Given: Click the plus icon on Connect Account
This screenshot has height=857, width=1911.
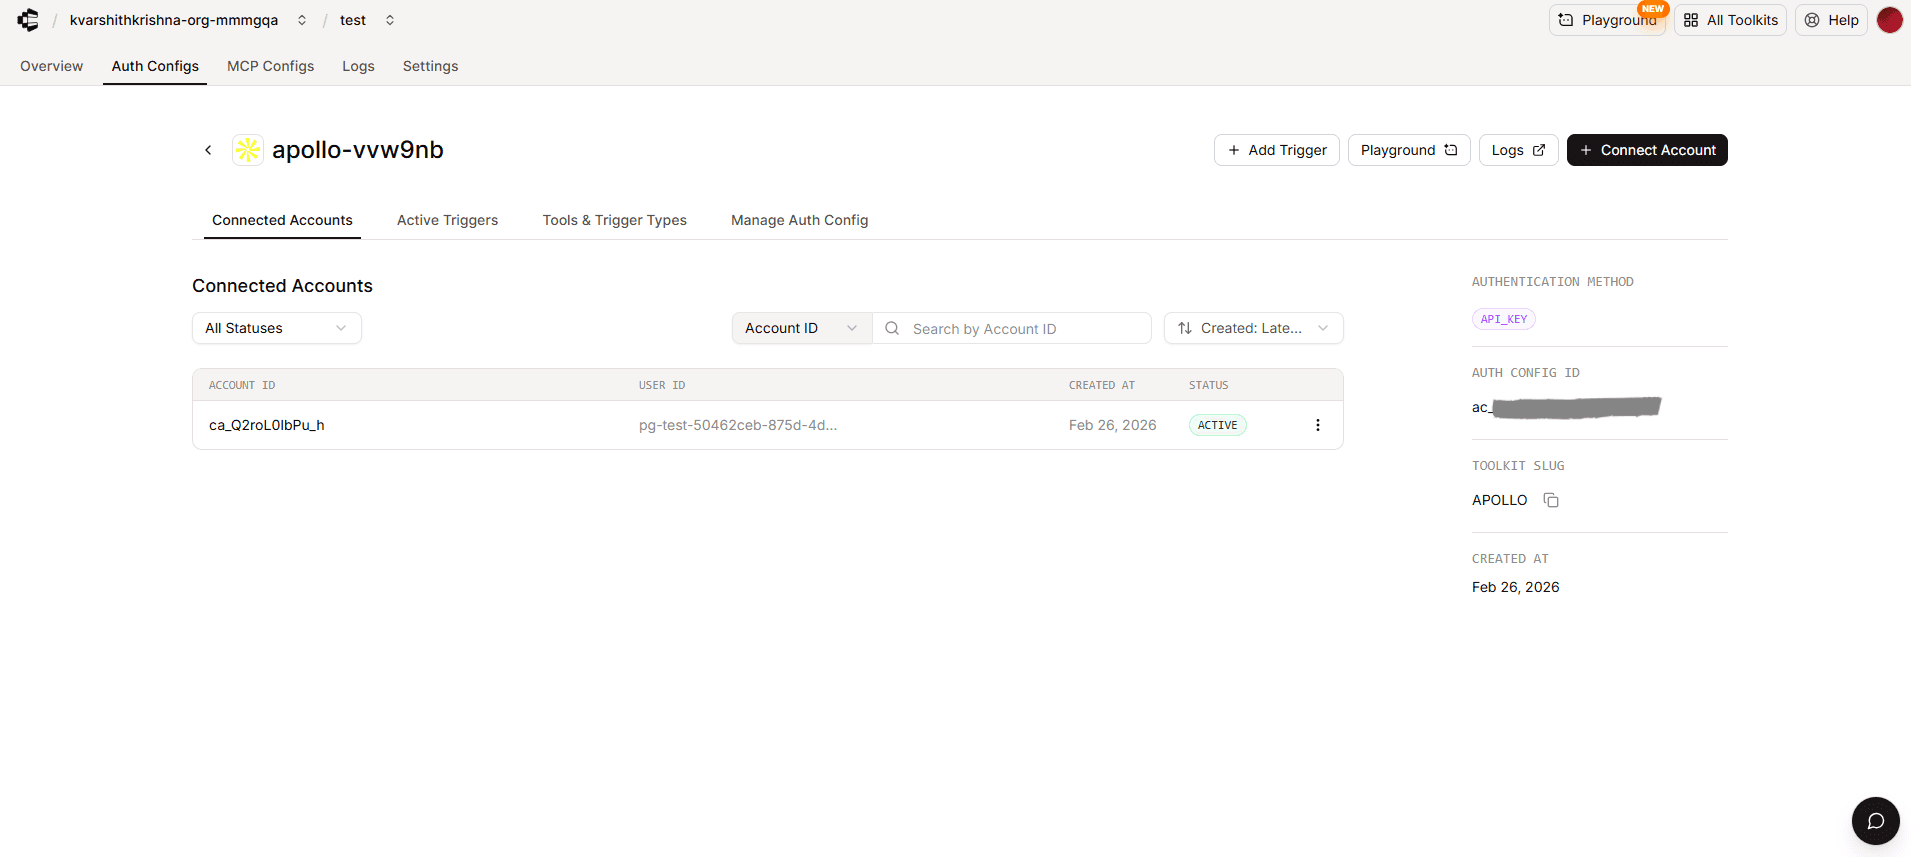Looking at the screenshot, I should click(1586, 150).
